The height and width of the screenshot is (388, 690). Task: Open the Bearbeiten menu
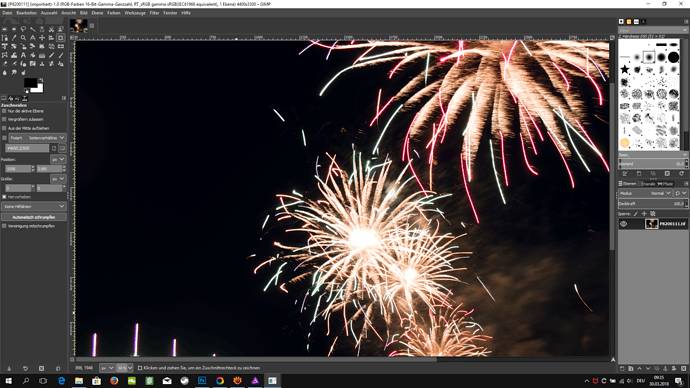pos(26,13)
